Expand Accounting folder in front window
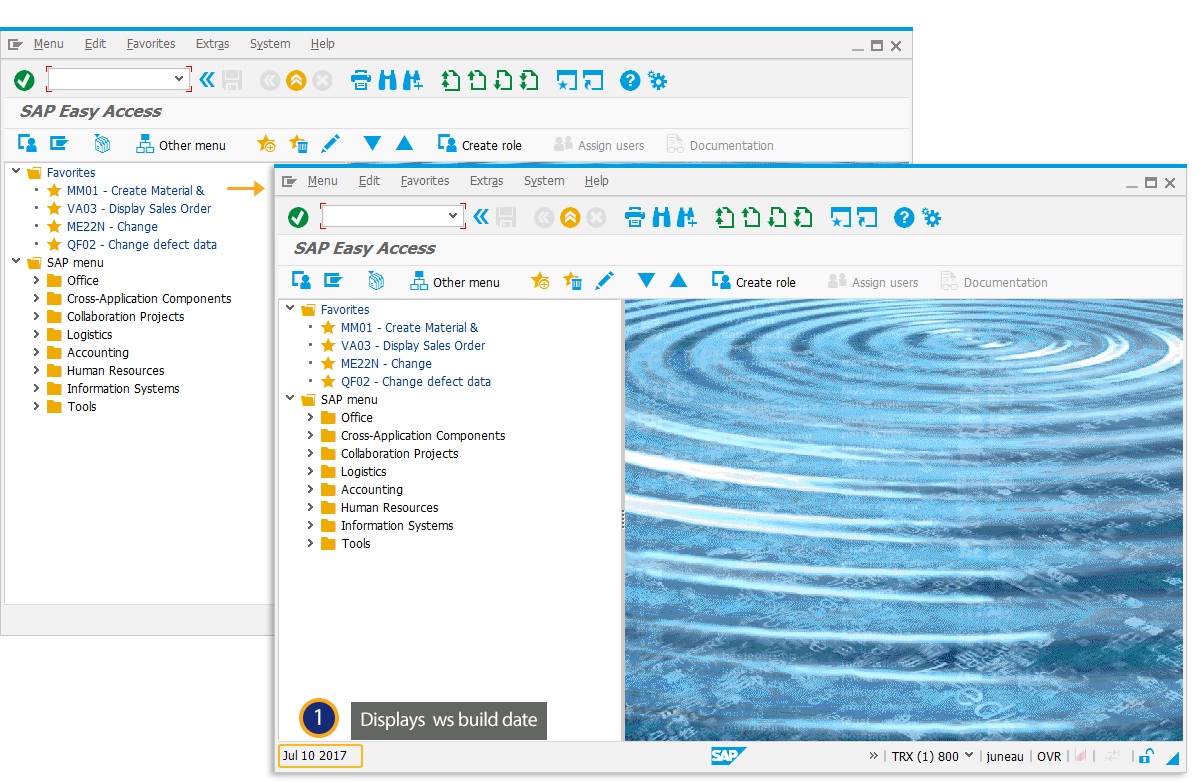This screenshot has width=1200, height=782. pos(311,489)
